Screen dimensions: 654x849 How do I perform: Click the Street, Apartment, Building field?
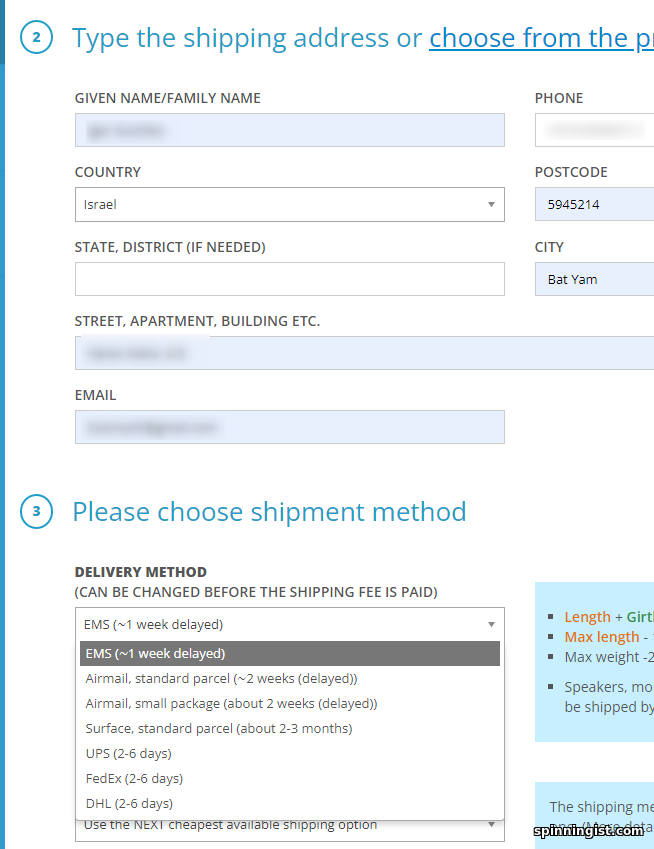coord(364,353)
